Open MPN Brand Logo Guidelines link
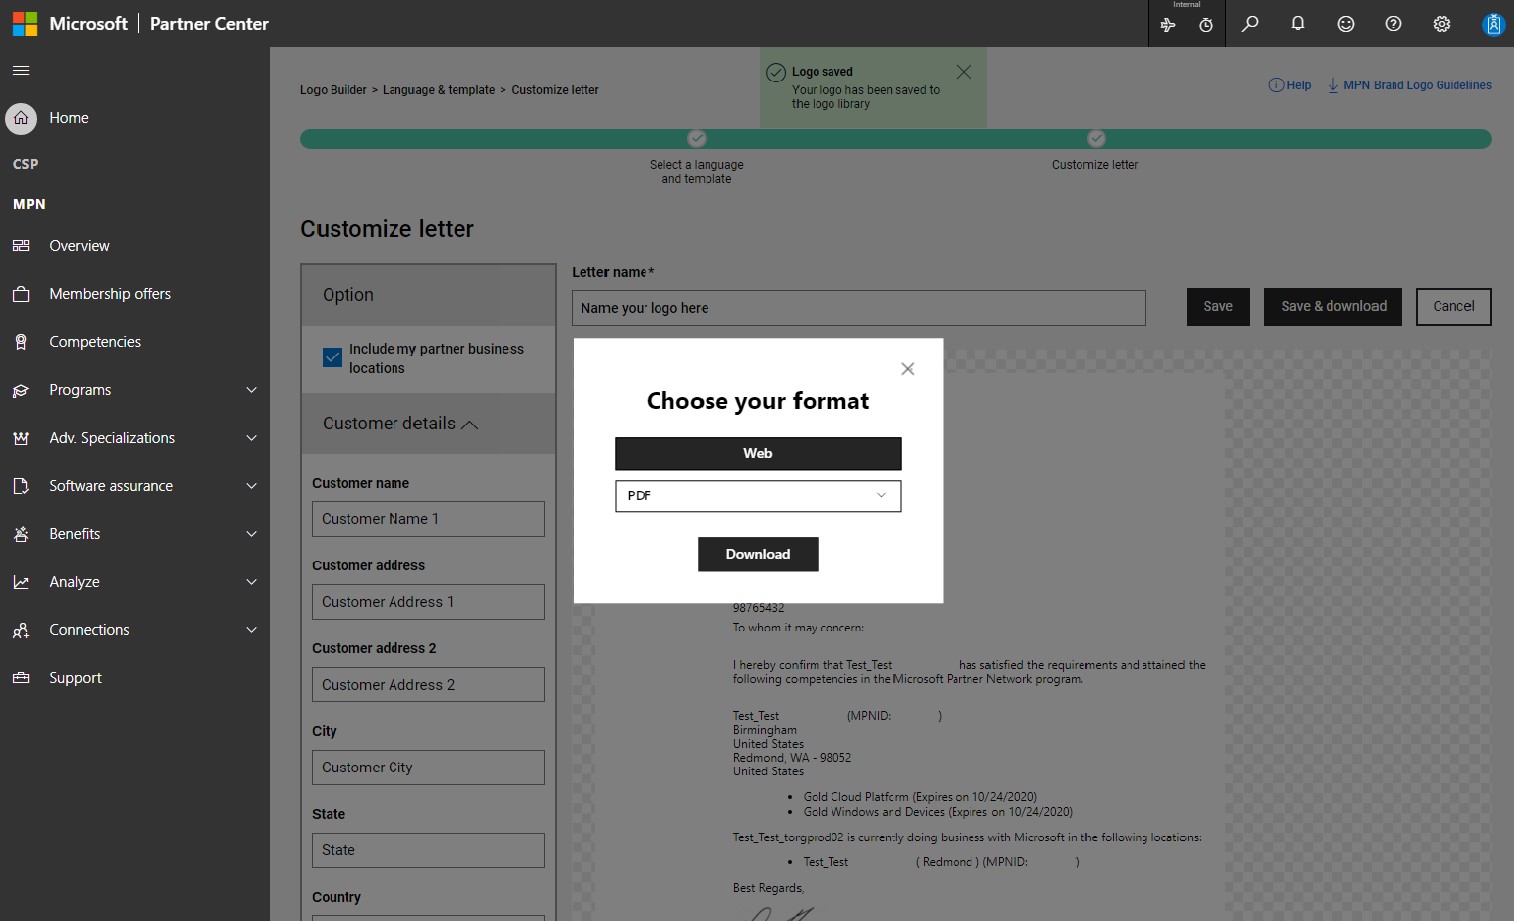The width and height of the screenshot is (1514, 921). 1410,85
